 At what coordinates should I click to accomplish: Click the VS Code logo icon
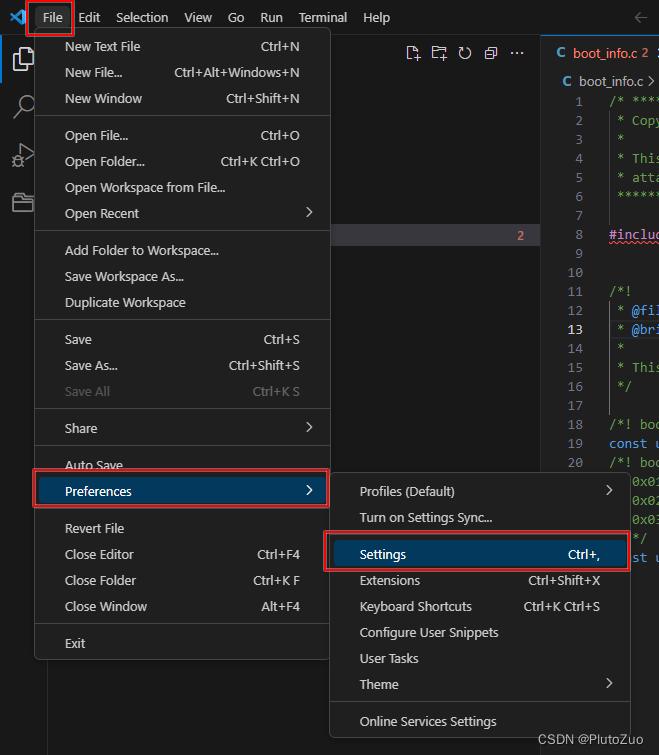[18, 17]
